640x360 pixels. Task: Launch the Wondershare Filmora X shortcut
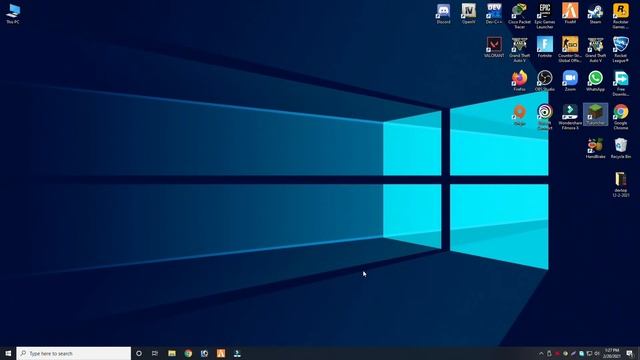point(570,117)
